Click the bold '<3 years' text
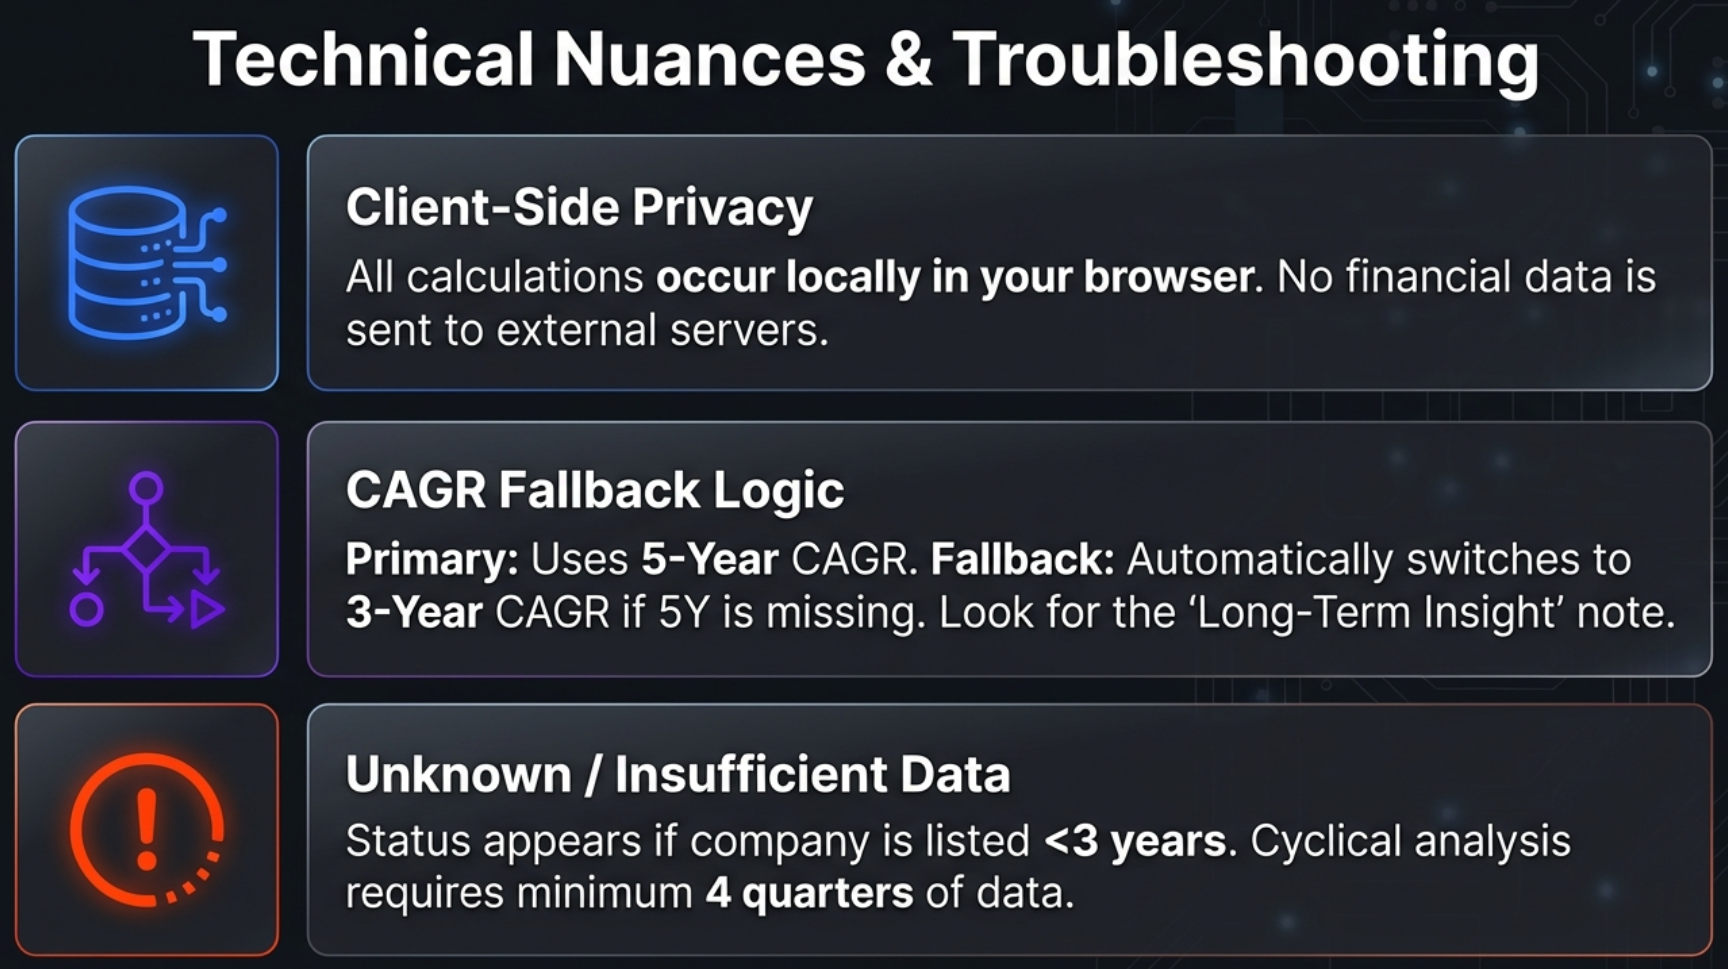The width and height of the screenshot is (1728, 969). coord(1134,841)
